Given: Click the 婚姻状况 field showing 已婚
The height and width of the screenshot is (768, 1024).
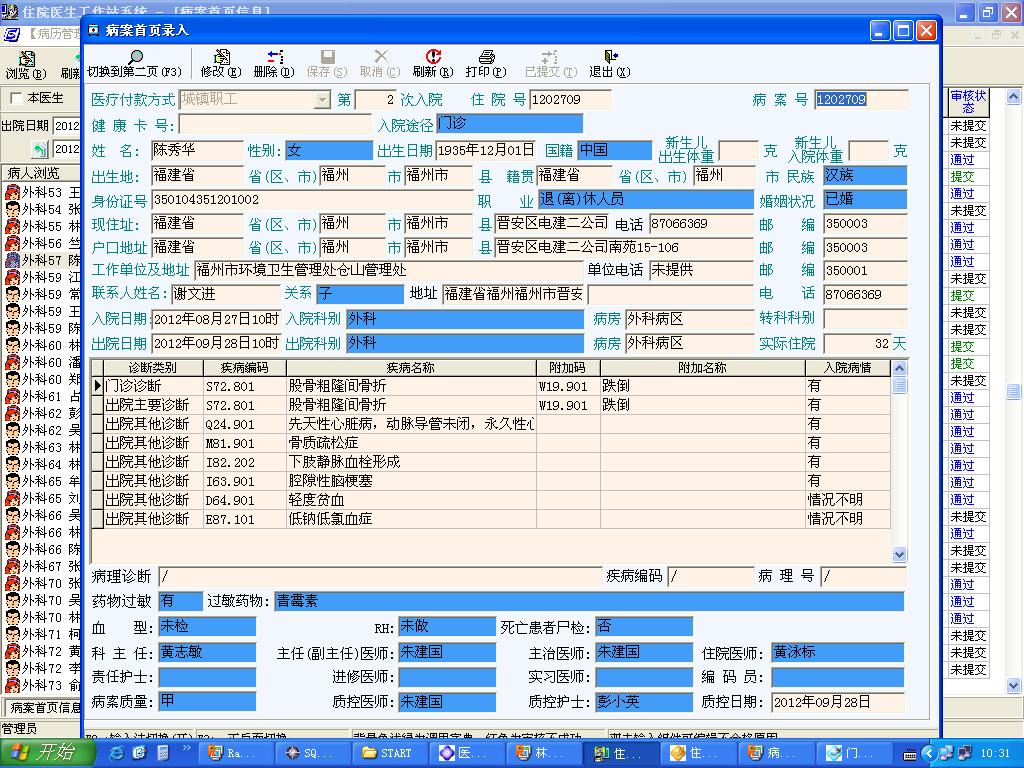Looking at the screenshot, I should (x=865, y=199).
